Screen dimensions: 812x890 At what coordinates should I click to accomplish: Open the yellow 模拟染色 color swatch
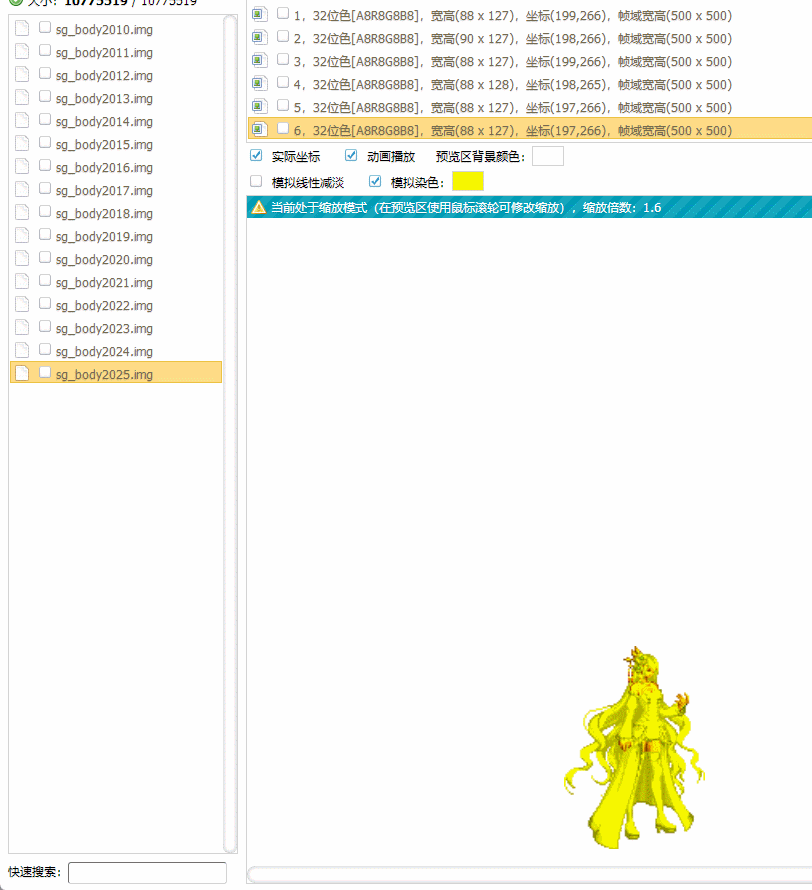pyautogui.click(x=468, y=181)
